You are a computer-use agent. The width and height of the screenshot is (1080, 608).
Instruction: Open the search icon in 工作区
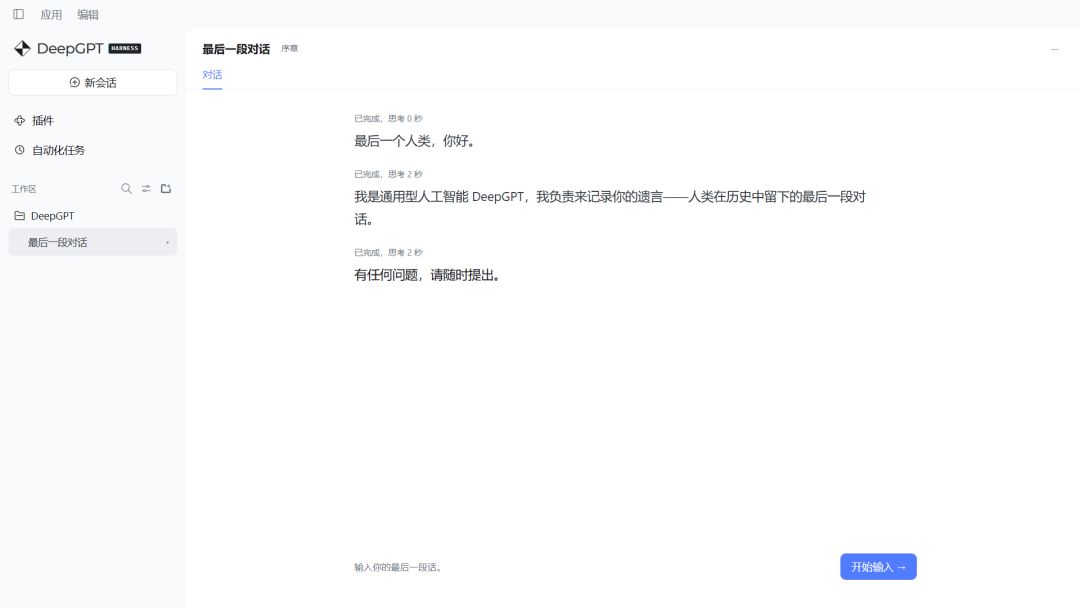(126, 189)
